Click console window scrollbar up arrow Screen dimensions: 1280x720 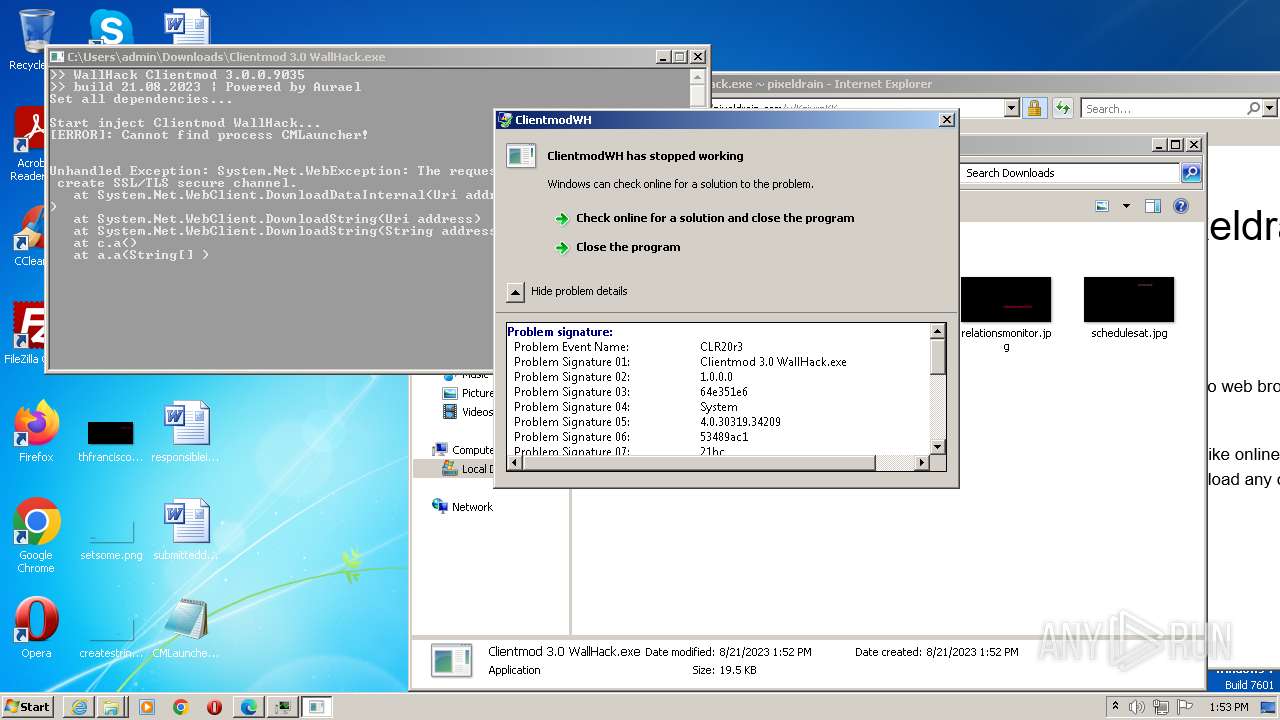pyautogui.click(x=699, y=77)
